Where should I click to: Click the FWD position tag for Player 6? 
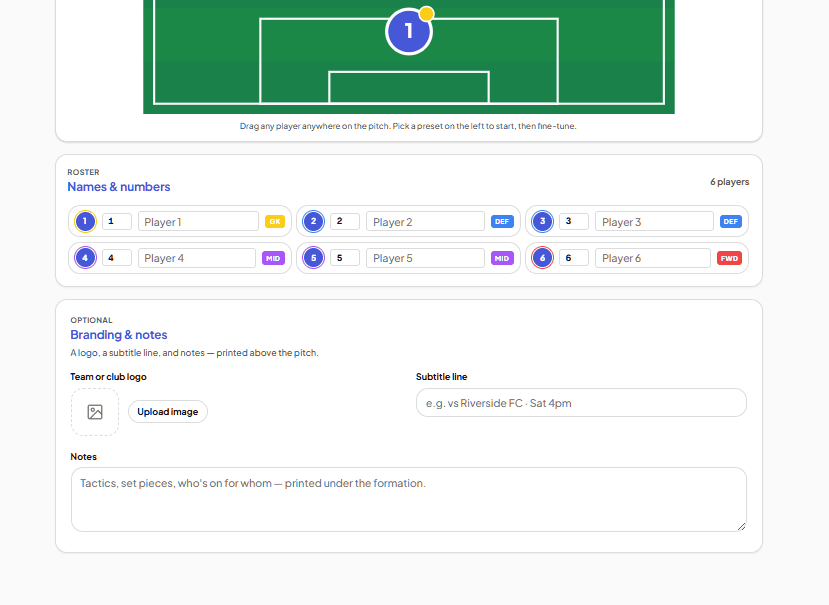coord(730,258)
